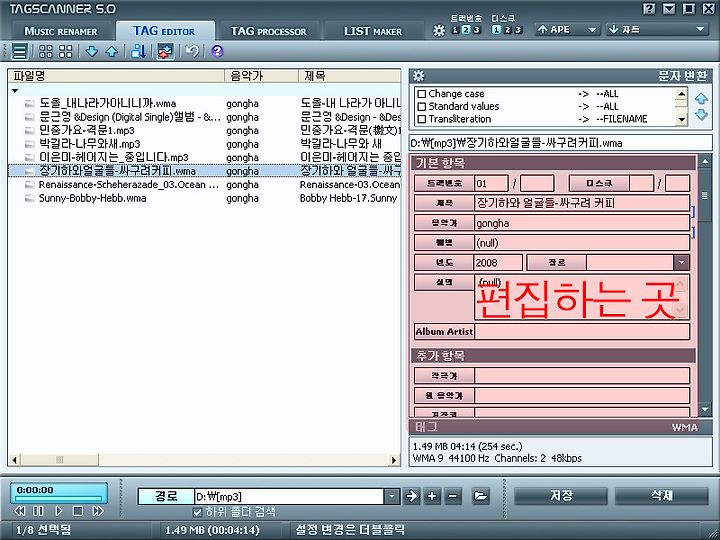
Task: Sort by the 제목 column header
Action: (x=349, y=76)
